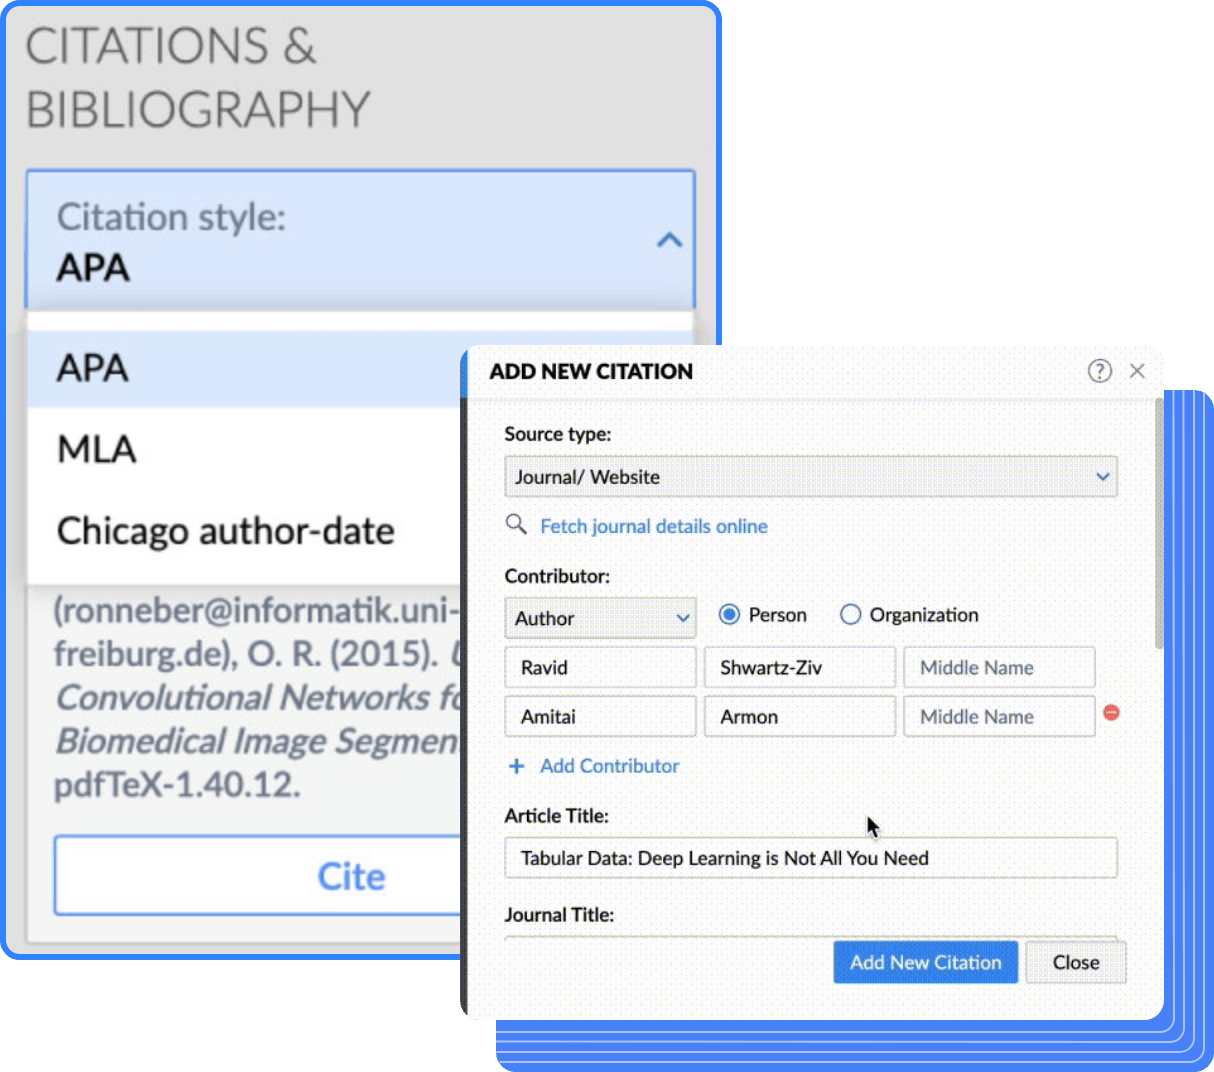The width and height of the screenshot is (1214, 1072).
Task: Select the Organization radio button
Action: click(x=850, y=614)
